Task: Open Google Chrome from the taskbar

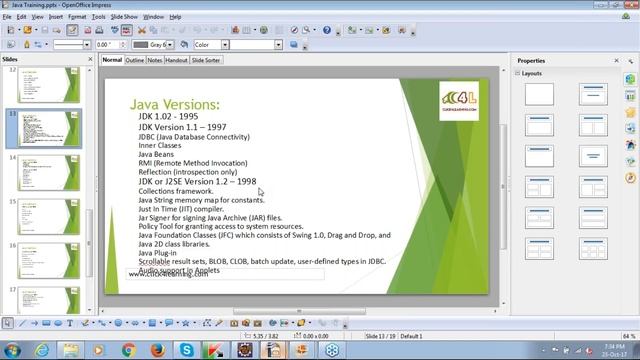Action: point(129,350)
